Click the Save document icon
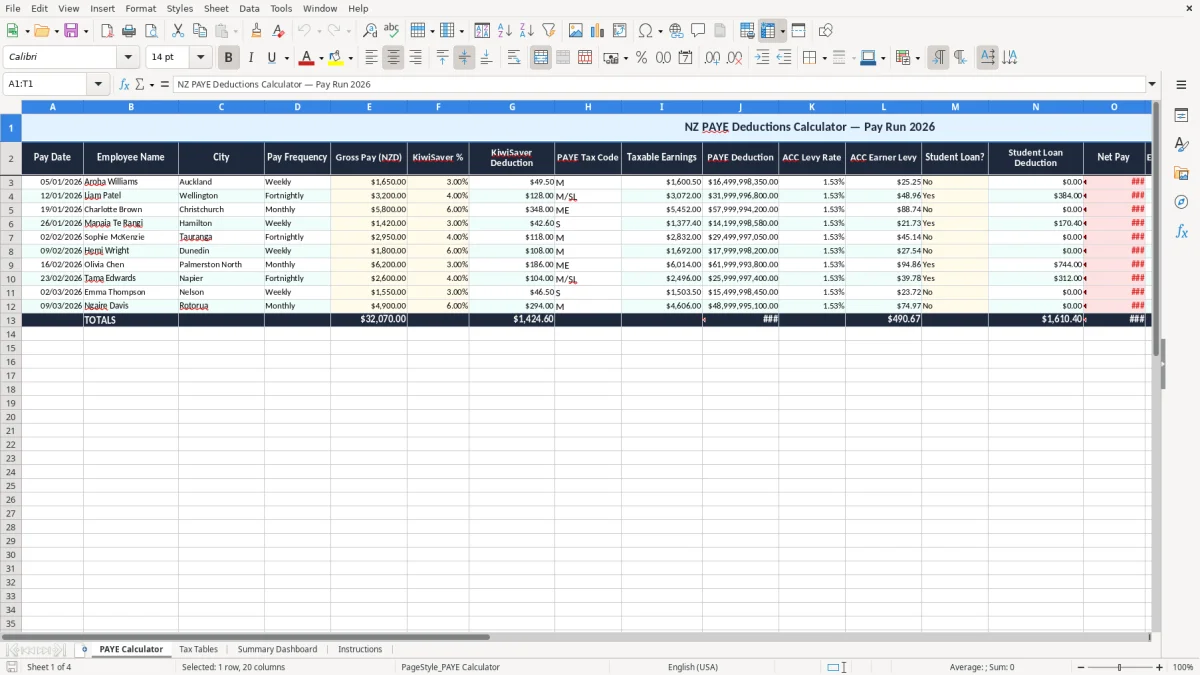Screen dimensions: 1200x675 pyautogui.click(x=71, y=31)
